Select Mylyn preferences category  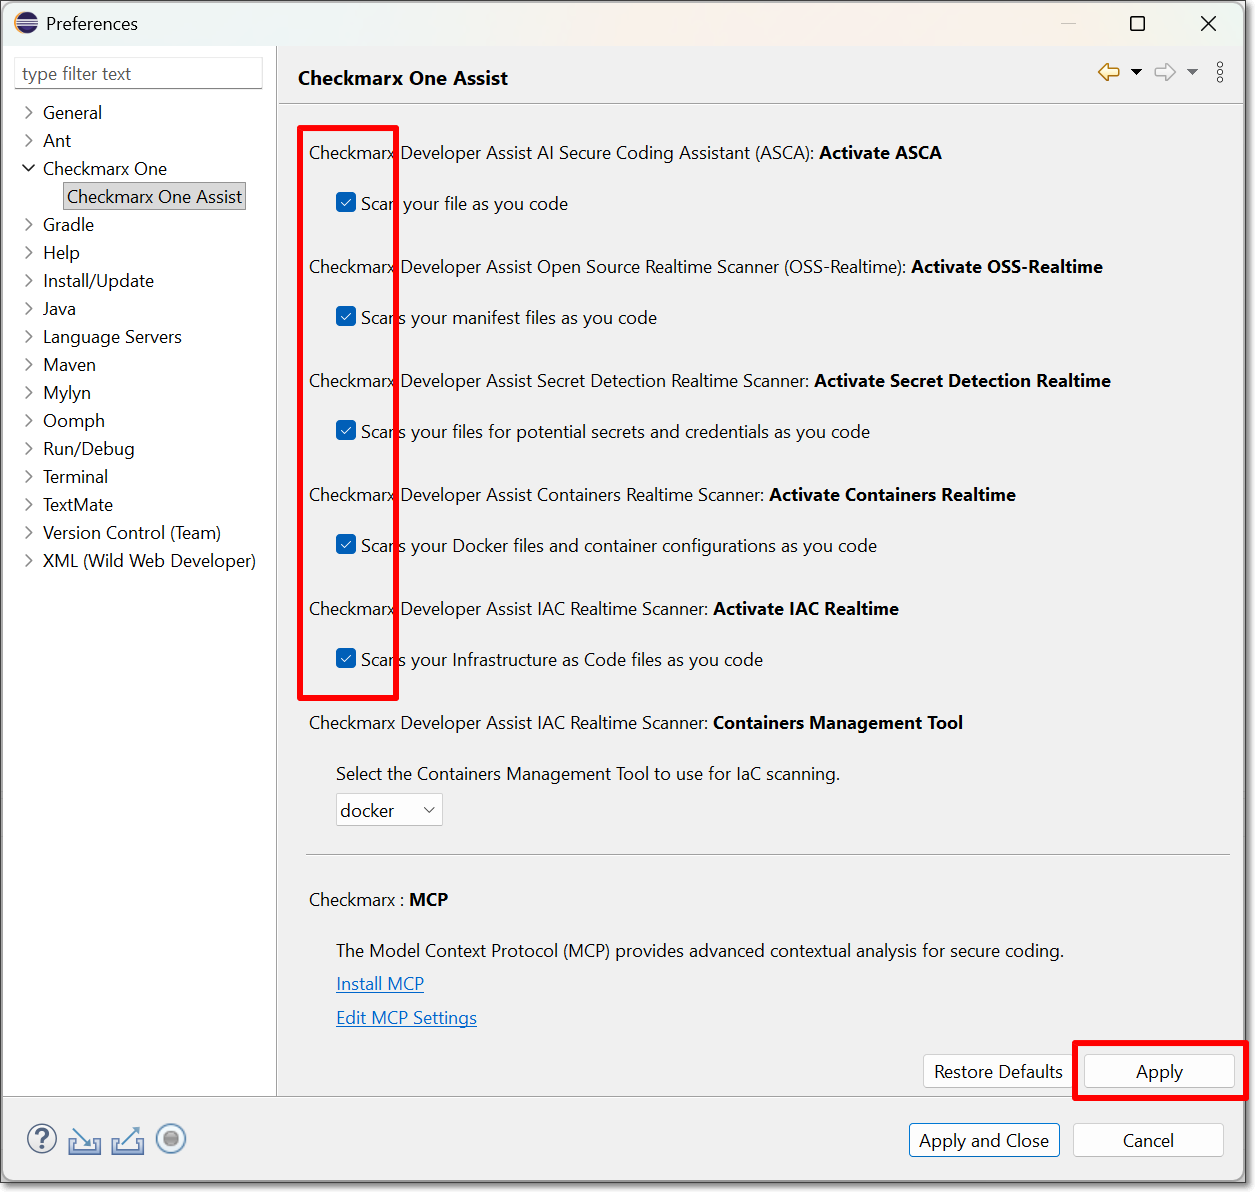[x=67, y=392]
